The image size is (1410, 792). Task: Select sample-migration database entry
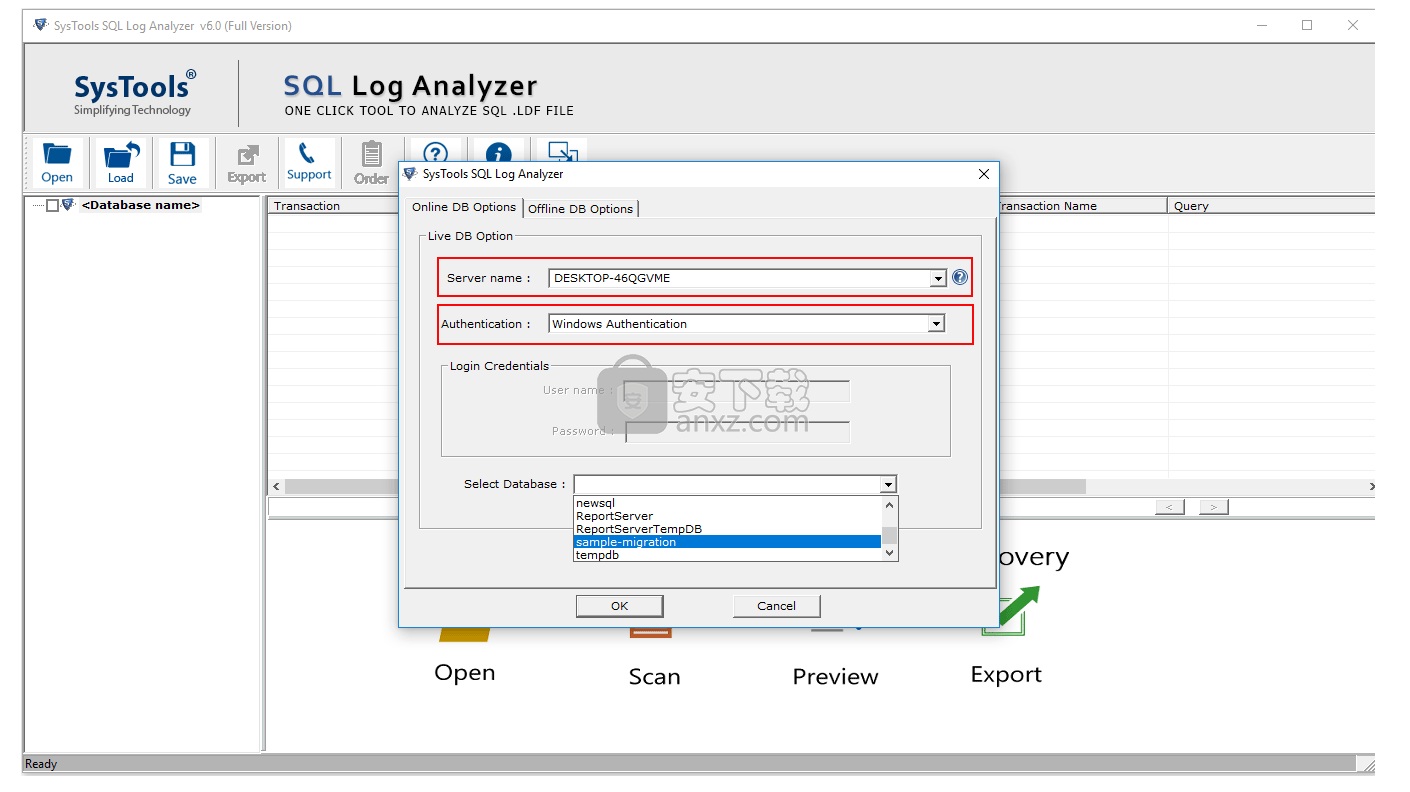point(727,542)
